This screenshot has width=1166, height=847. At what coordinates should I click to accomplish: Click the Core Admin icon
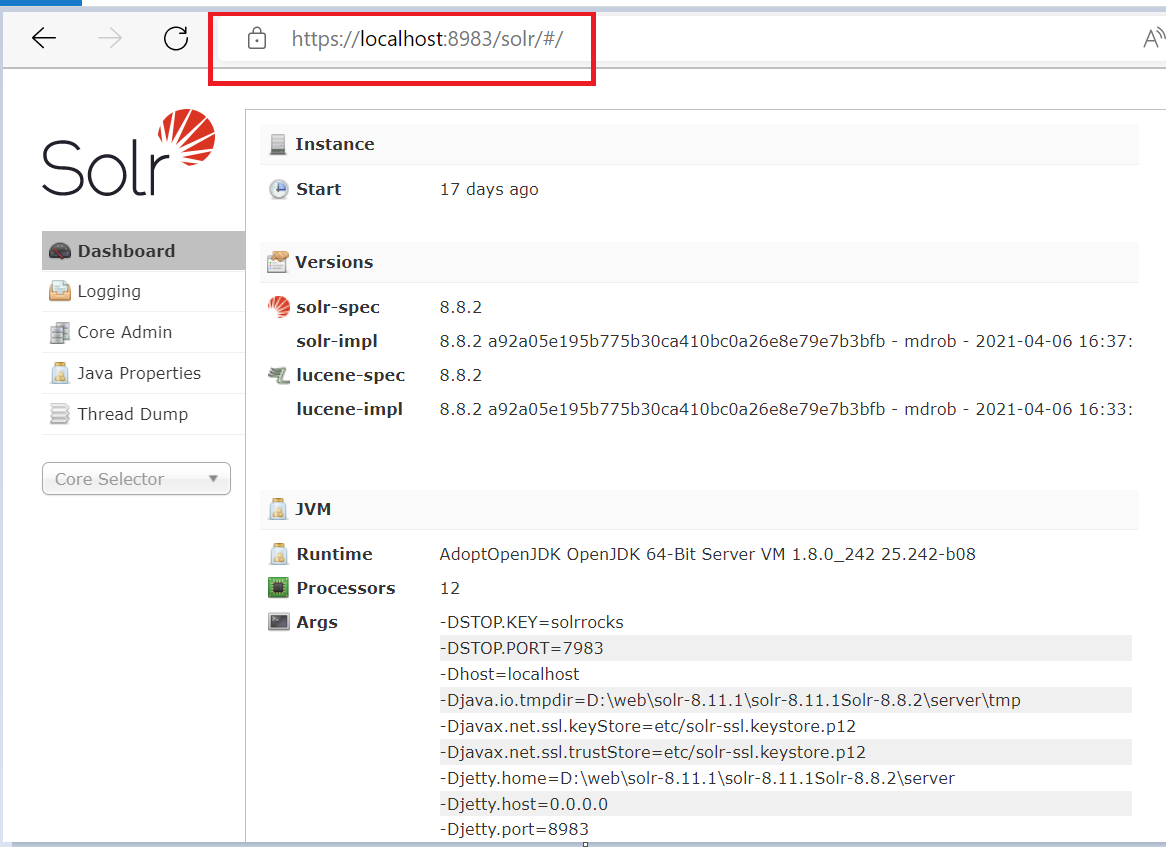pyautogui.click(x=59, y=332)
